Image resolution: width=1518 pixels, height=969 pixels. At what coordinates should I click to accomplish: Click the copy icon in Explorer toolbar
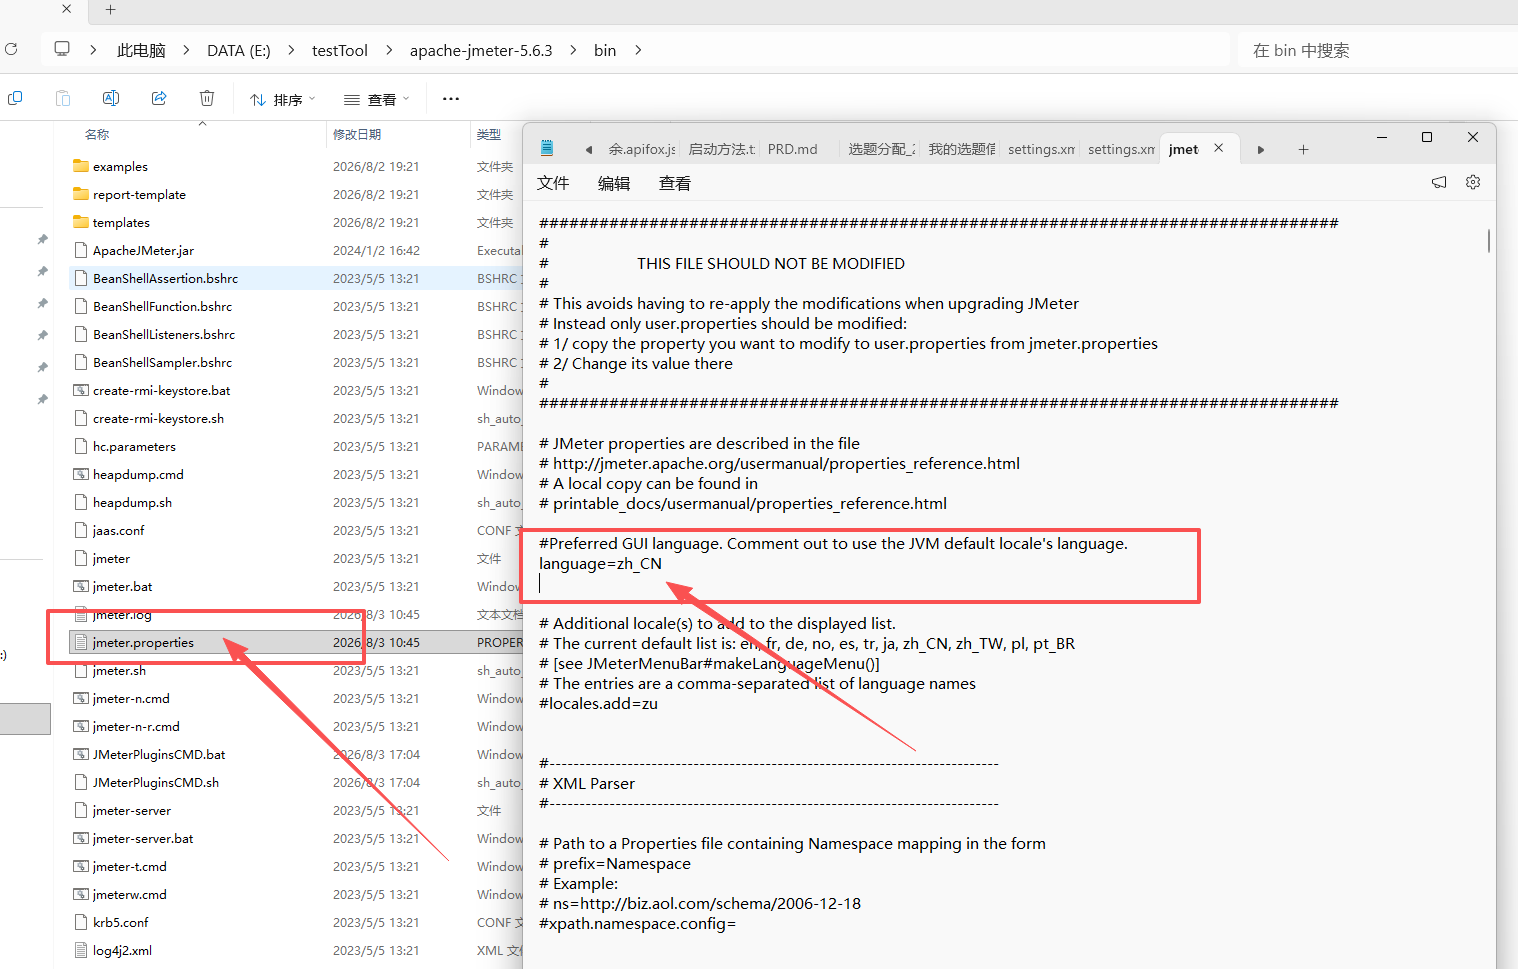15,98
